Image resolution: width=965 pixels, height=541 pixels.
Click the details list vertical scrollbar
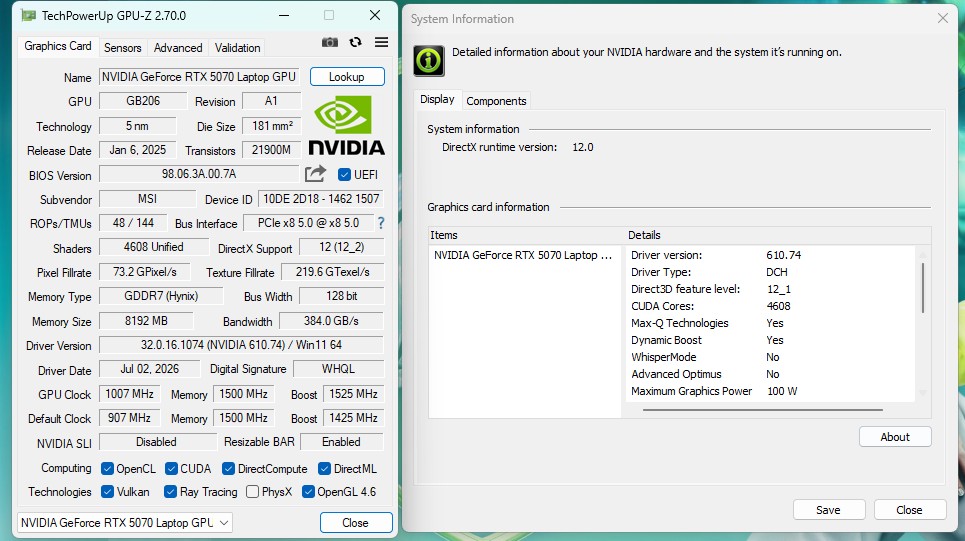(x=923, y=288)
